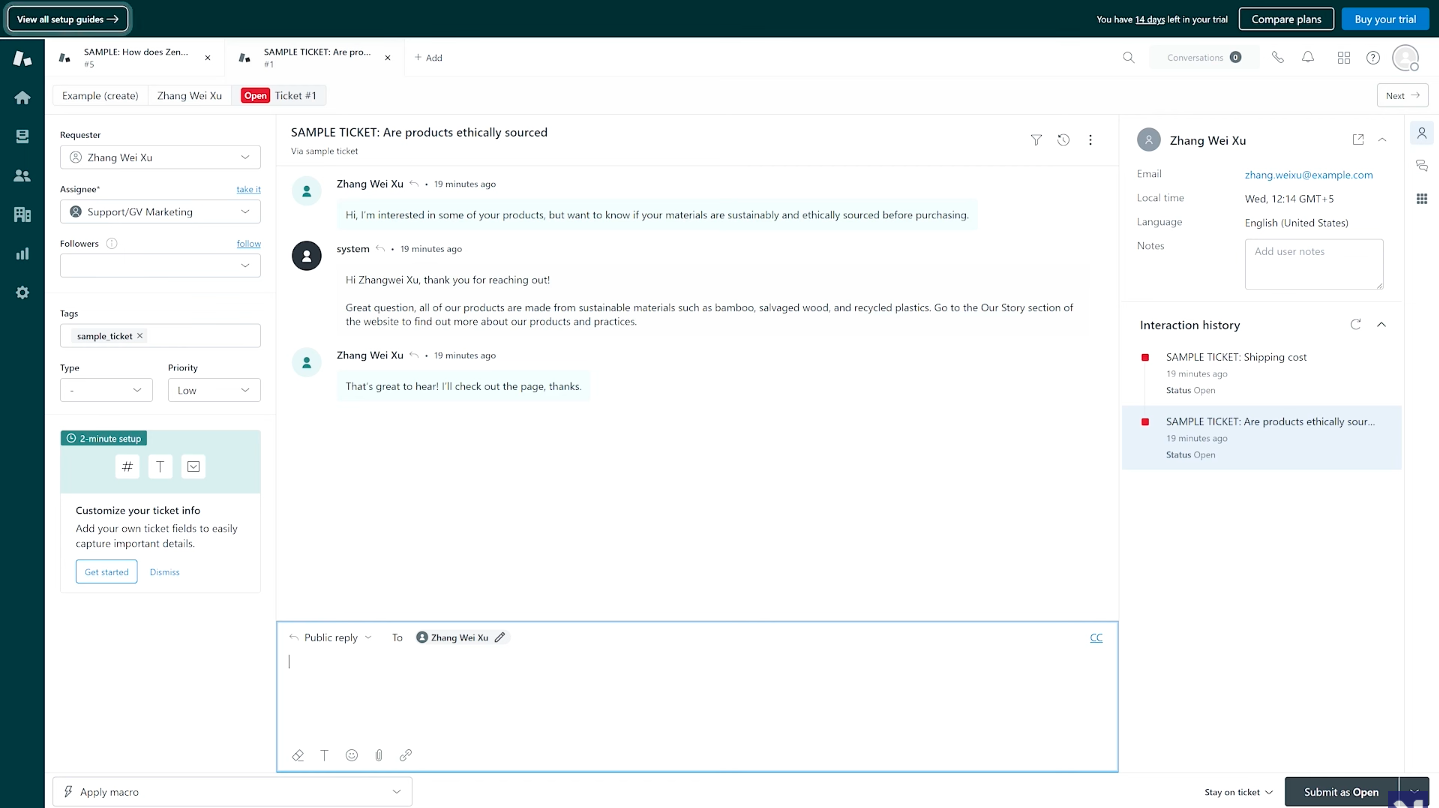Open Organizations icon in sidebar
Viewport: 1439px width, 808px height.
tap(22, 215)
